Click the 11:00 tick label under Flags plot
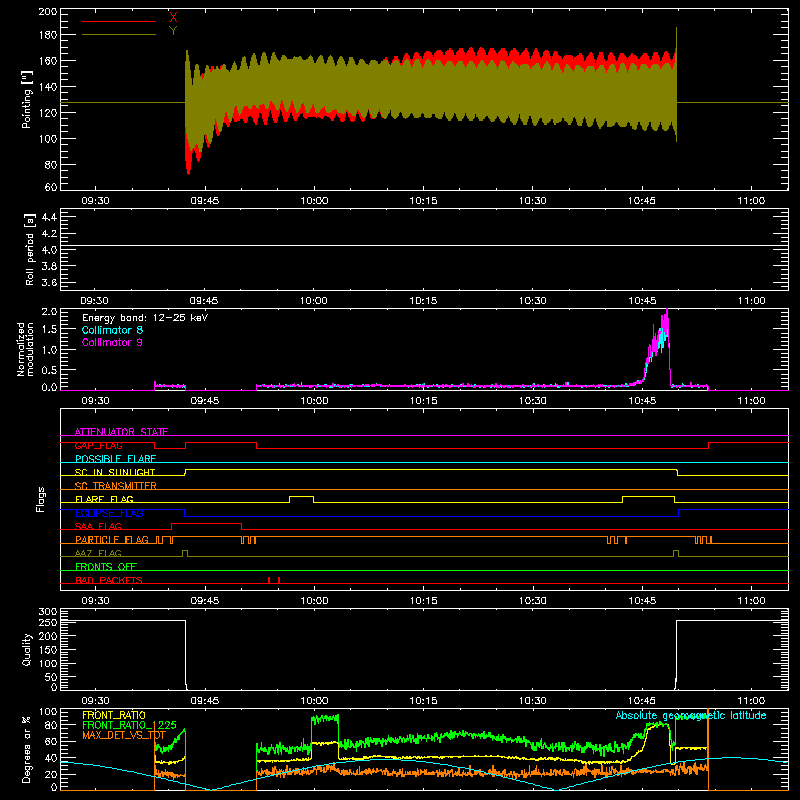The height and width of the screenshot is (800, 800). point(751,601)
